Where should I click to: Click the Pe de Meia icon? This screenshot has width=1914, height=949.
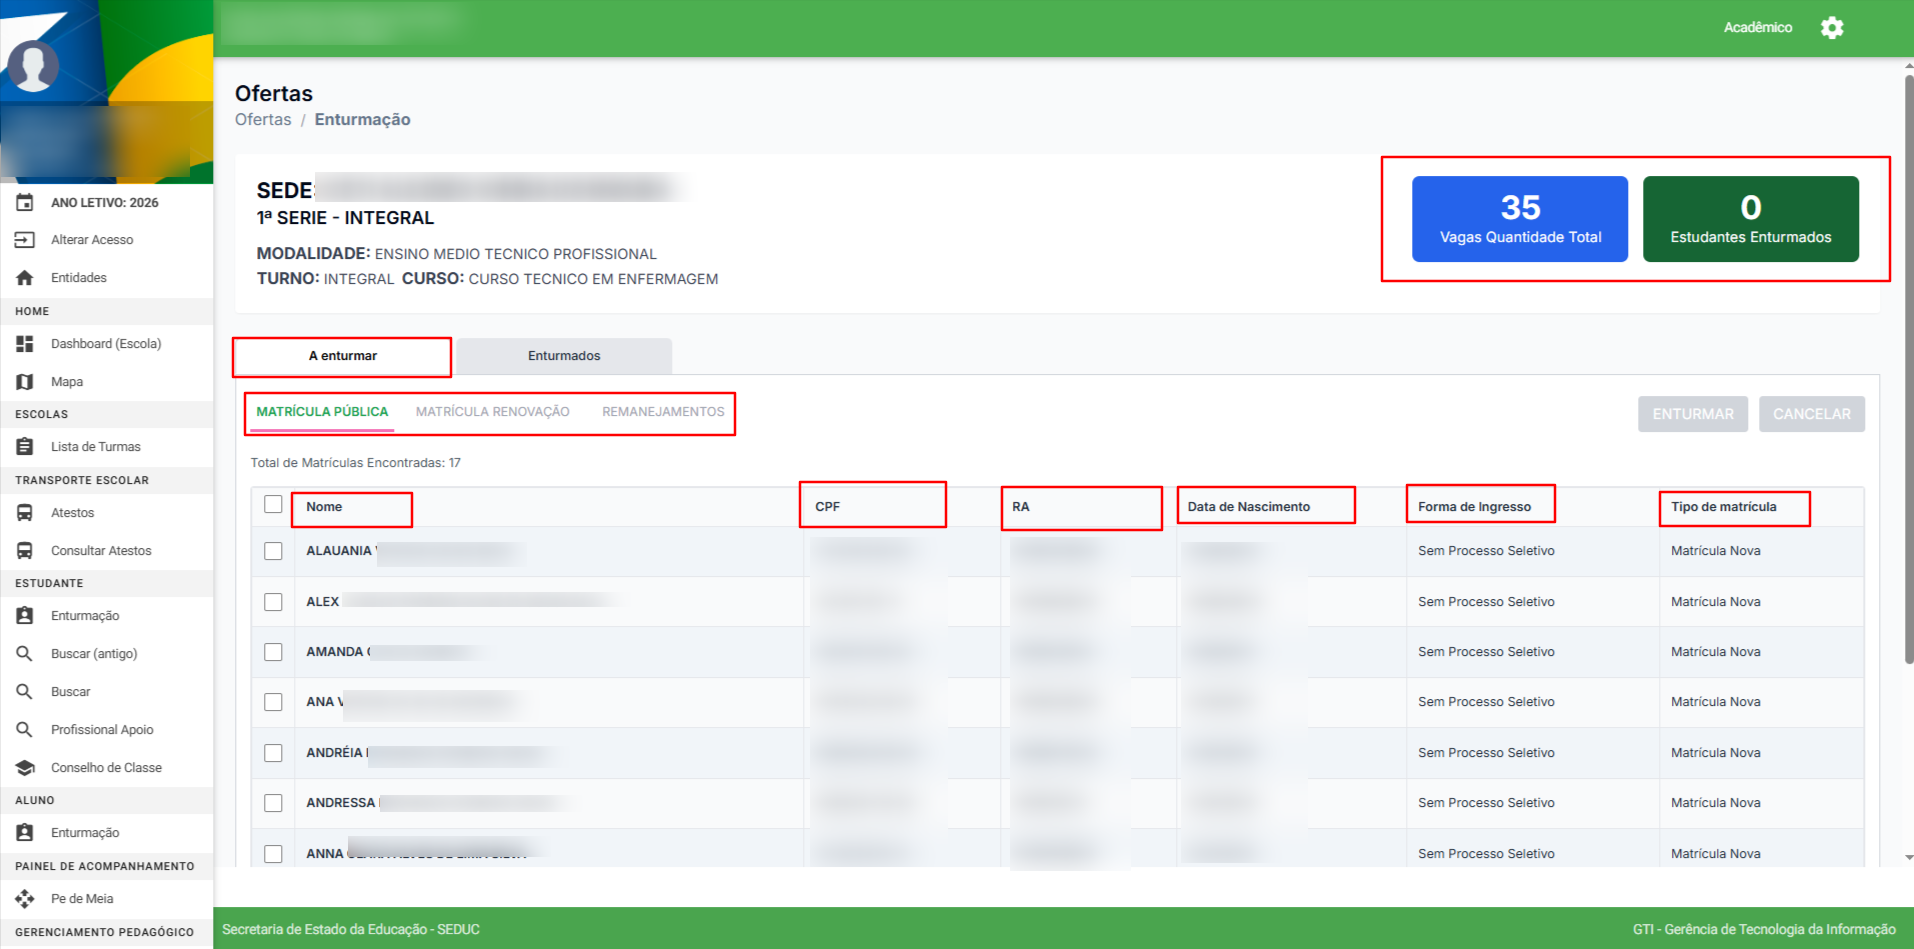25,899
